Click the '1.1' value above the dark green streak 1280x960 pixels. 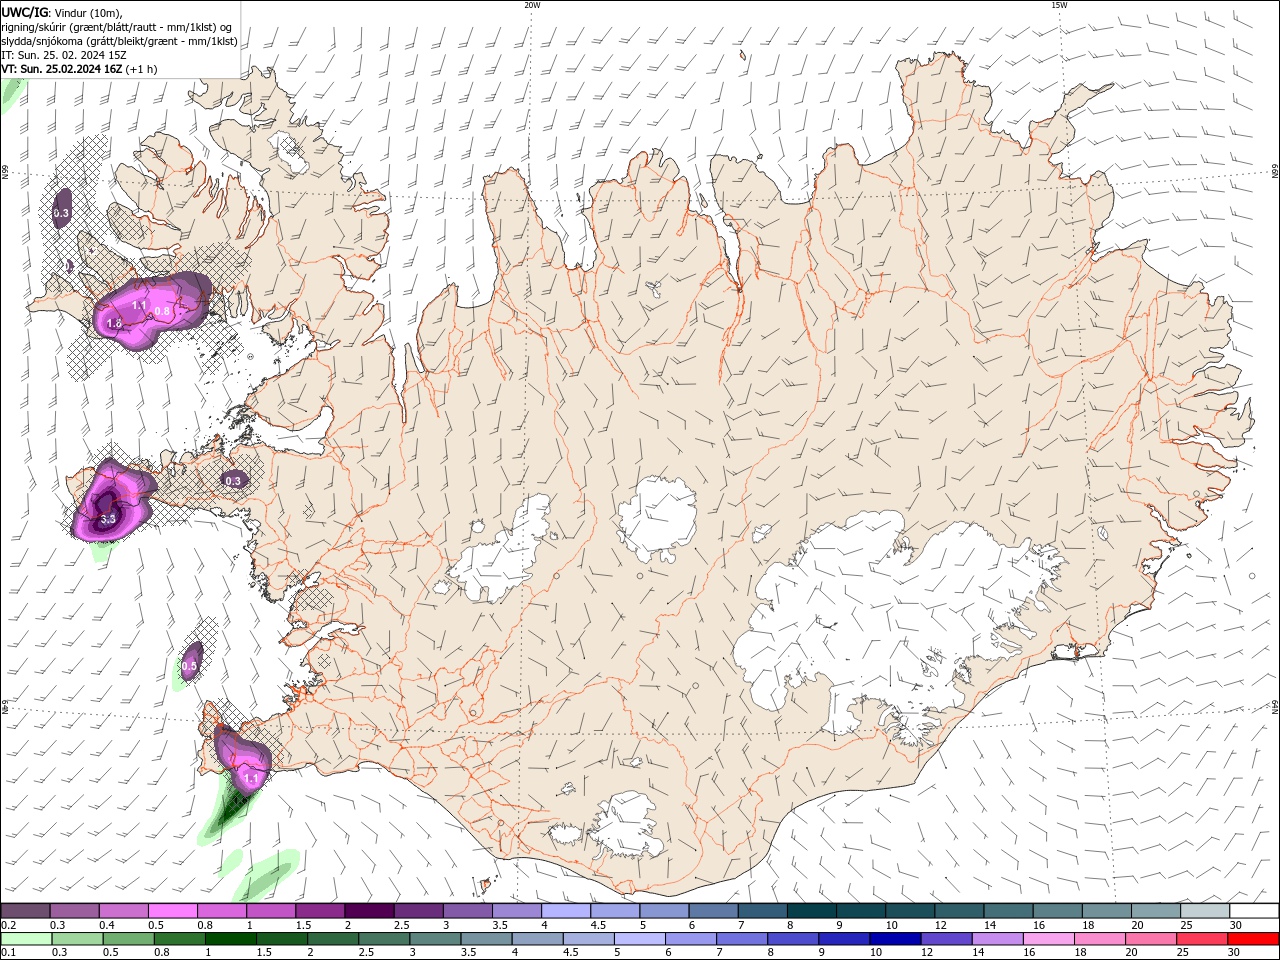251,778
